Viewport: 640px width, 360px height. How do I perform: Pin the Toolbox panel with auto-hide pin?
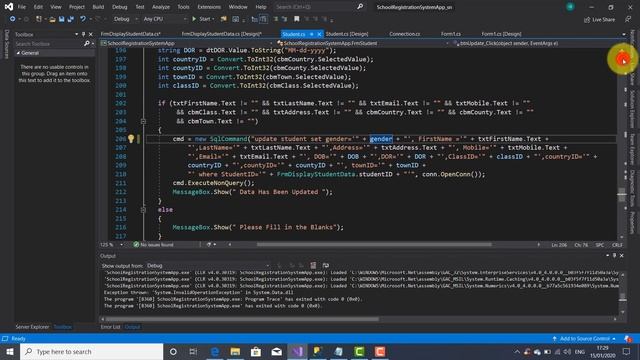tap(84, 34)
